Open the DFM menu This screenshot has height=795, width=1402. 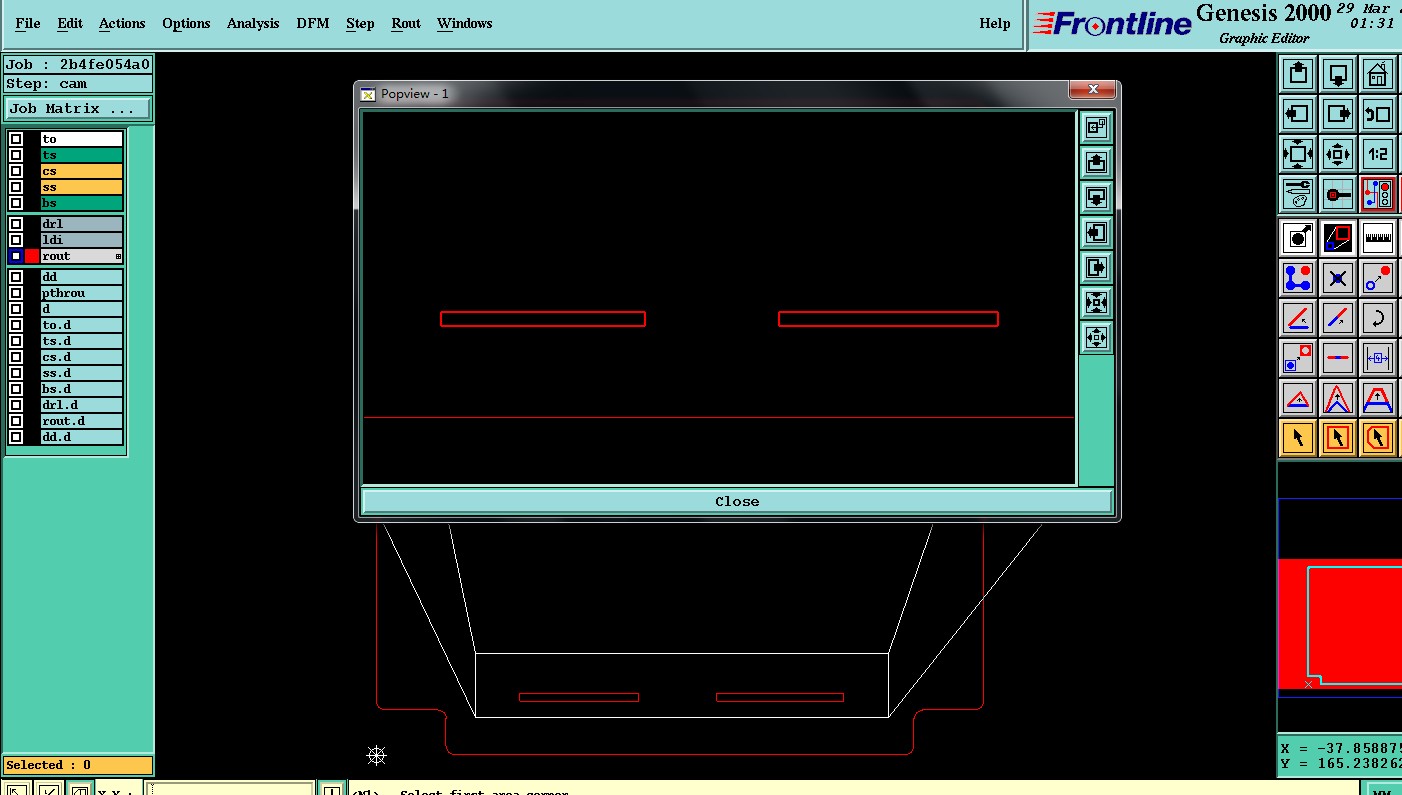(x=313, y=23)
